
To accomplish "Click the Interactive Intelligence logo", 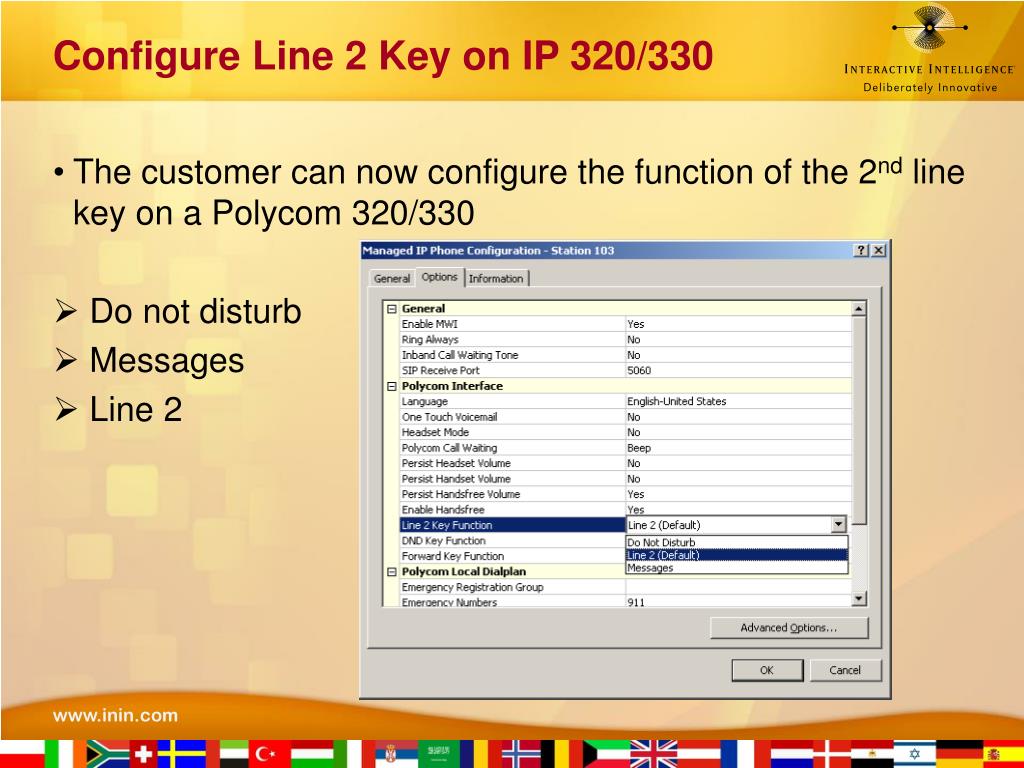I will 929,49.
